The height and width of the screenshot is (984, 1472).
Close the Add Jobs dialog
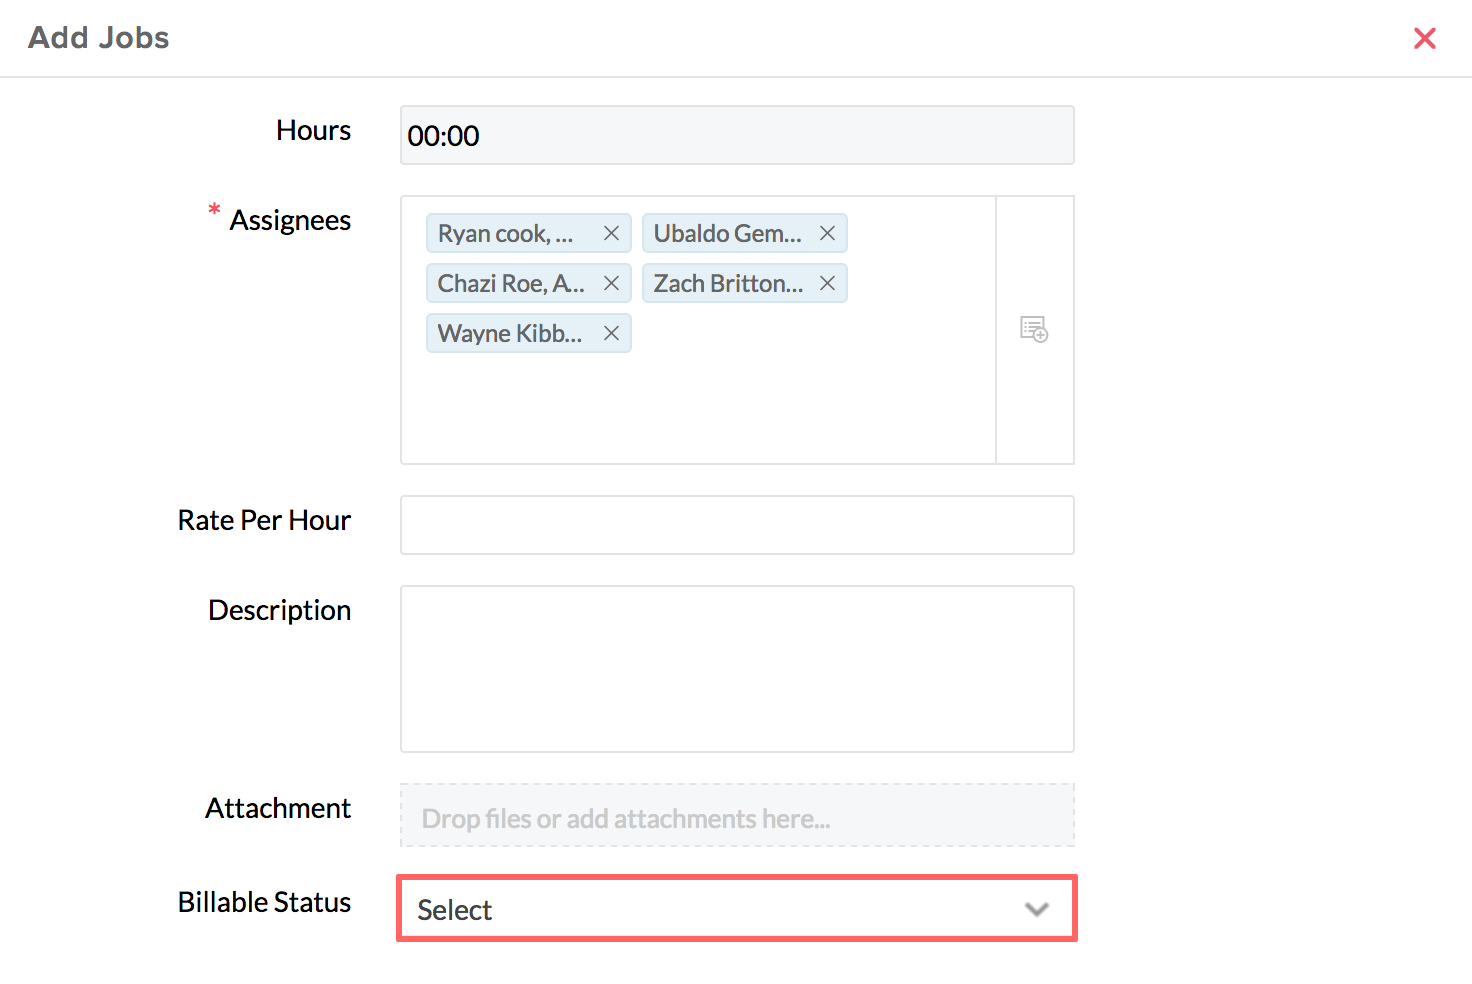point(1424,38)
